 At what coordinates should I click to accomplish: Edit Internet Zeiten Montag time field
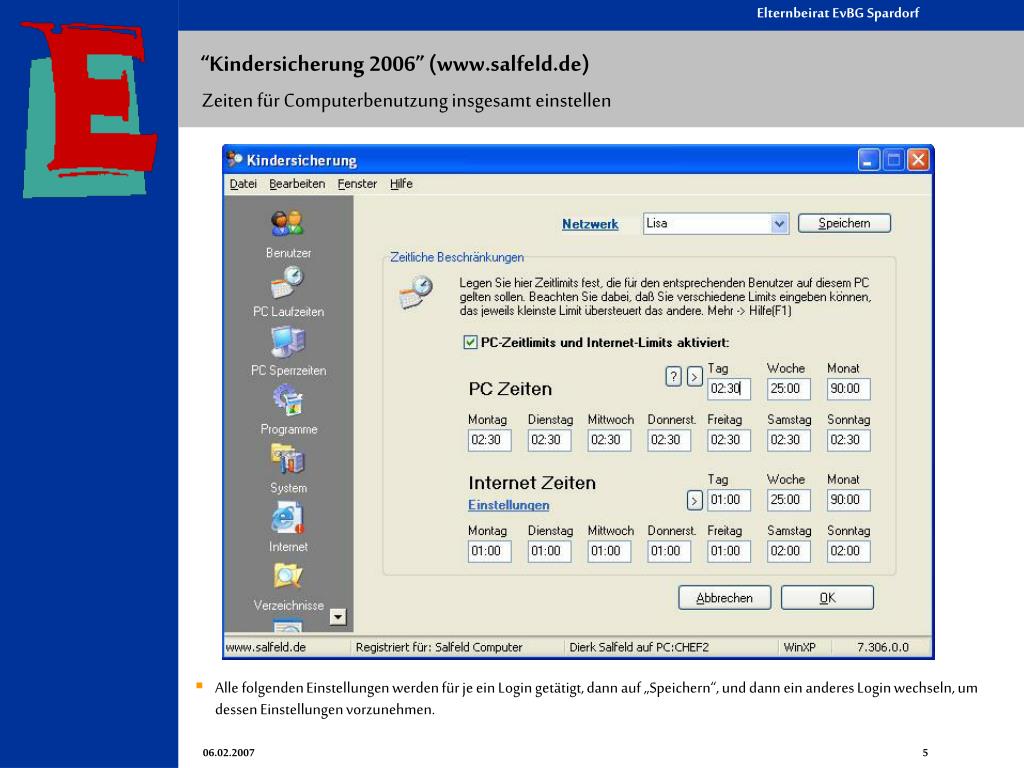(489, 551)
